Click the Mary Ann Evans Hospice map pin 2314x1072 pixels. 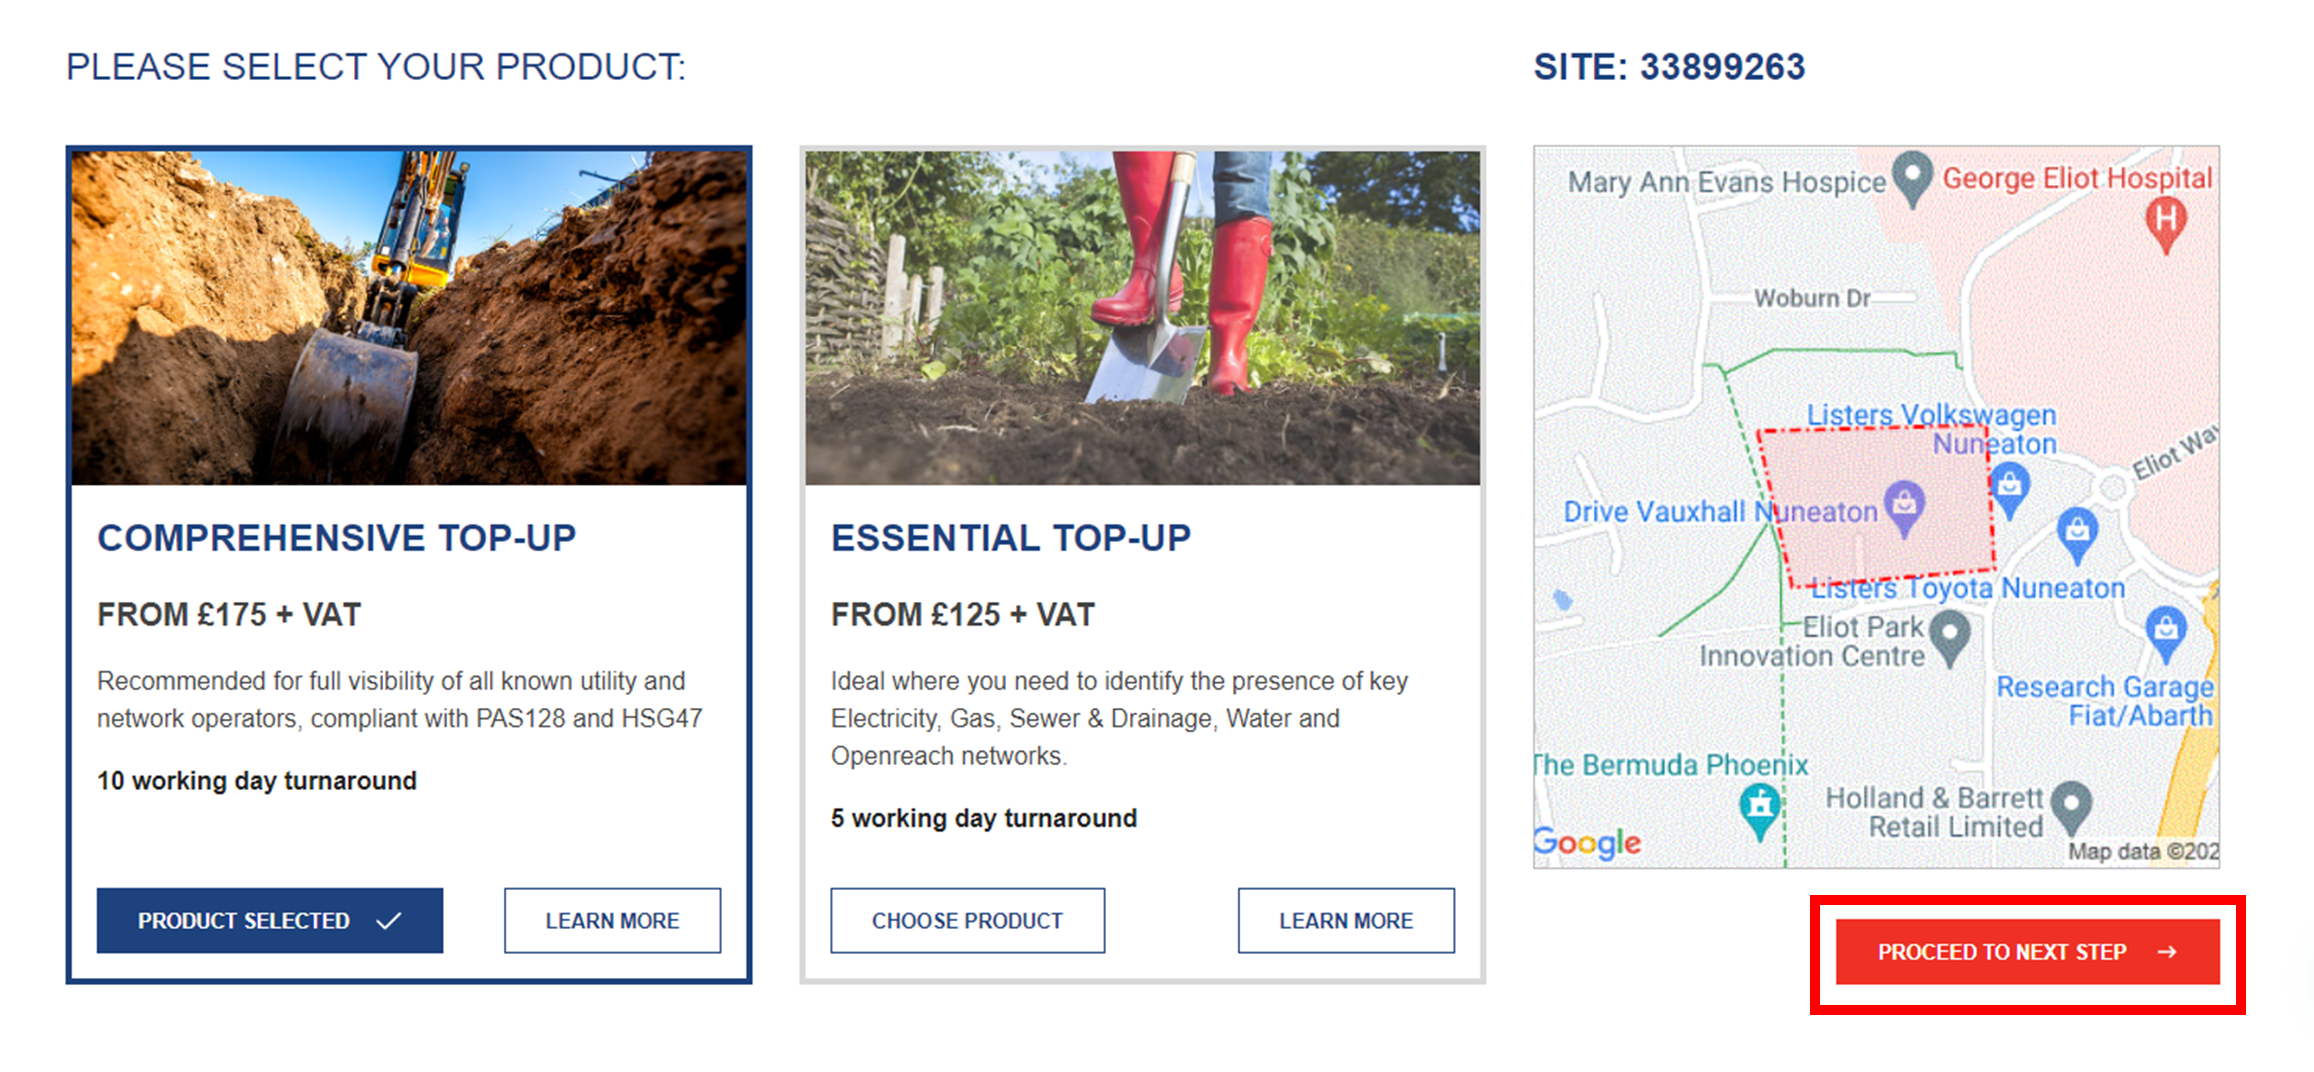pos(1912,177)
